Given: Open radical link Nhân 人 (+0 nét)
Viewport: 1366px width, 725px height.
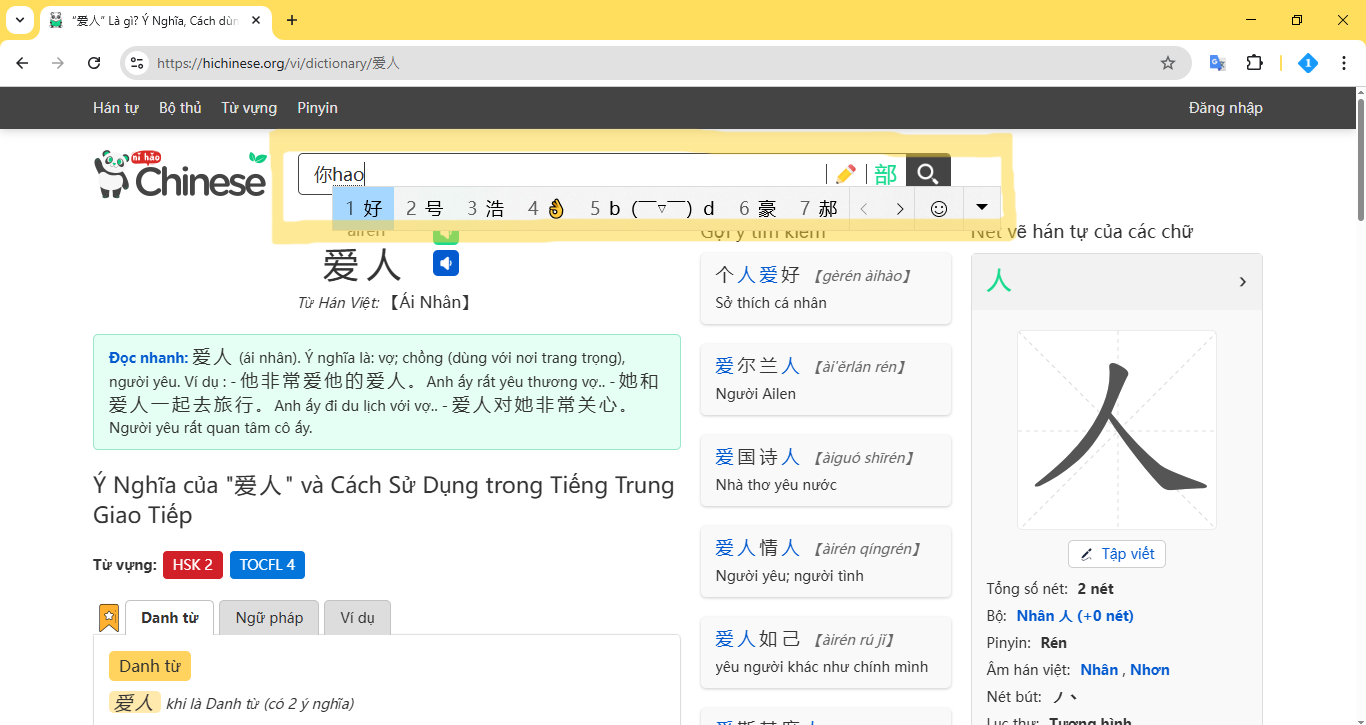Looking at the screenshot, I should (1075, 616).
